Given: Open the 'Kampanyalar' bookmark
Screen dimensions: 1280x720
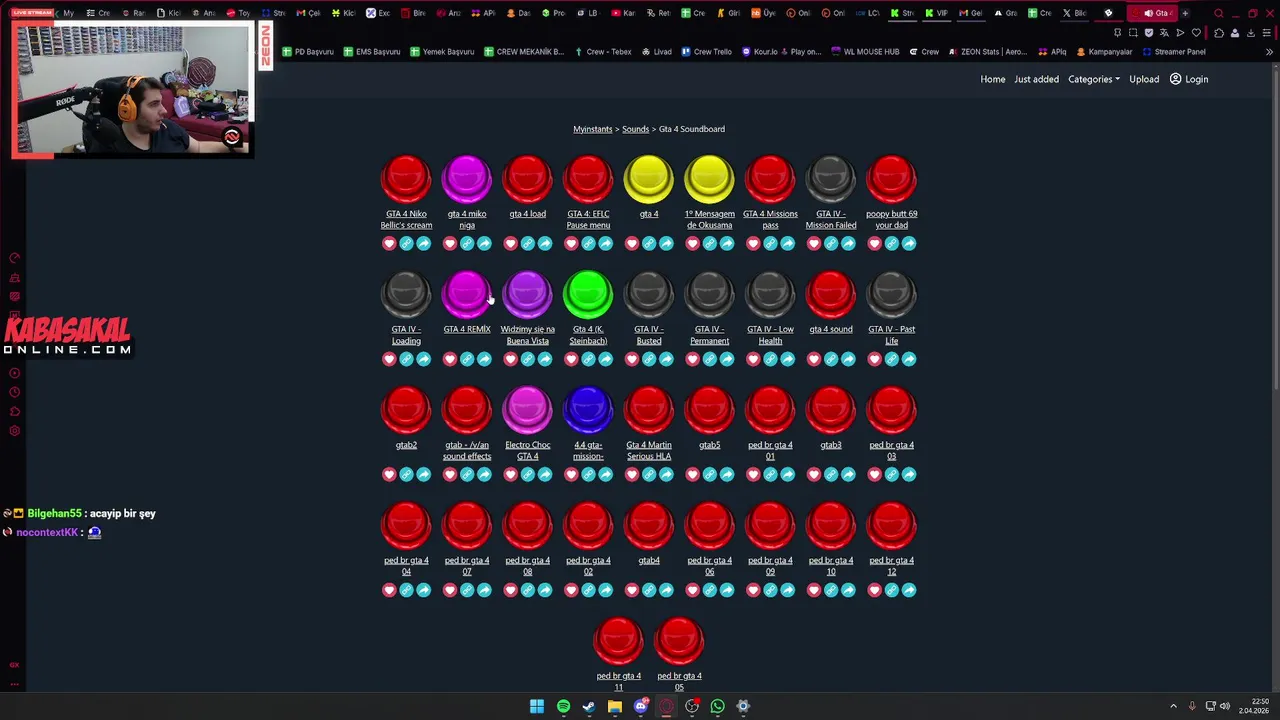Looking at the screenshot, I should pyautogui.click(x=1104, y=52).
